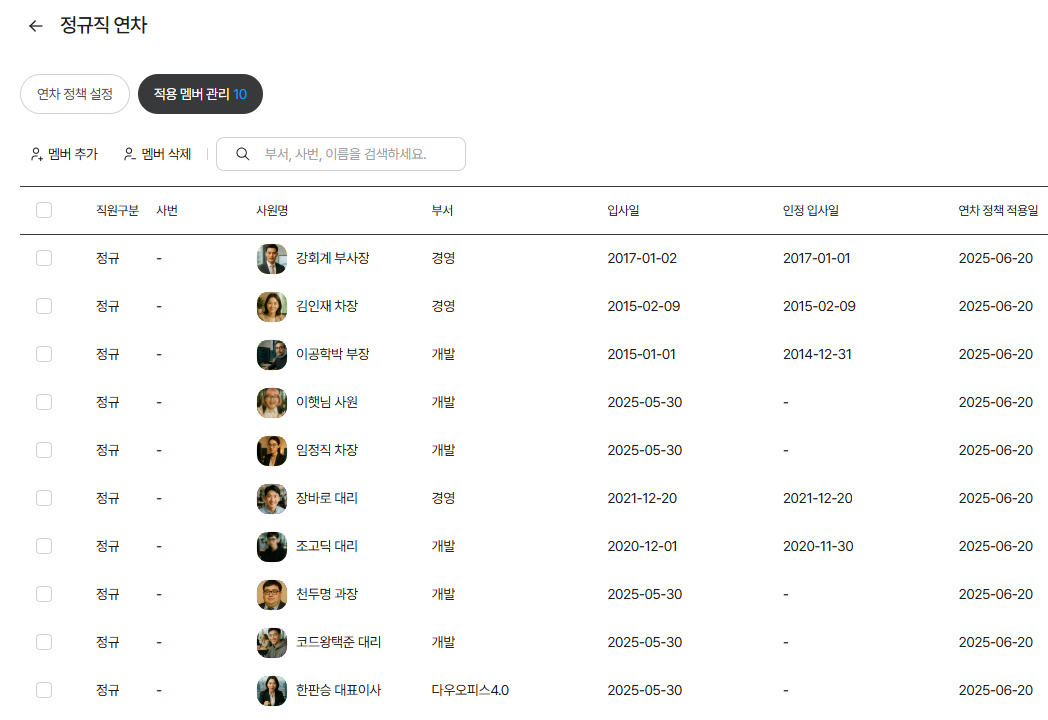This screenshot has height=720, width=1048.
Task: Open the 적용 멤버 관리 tab
Action: click(200, 94)
